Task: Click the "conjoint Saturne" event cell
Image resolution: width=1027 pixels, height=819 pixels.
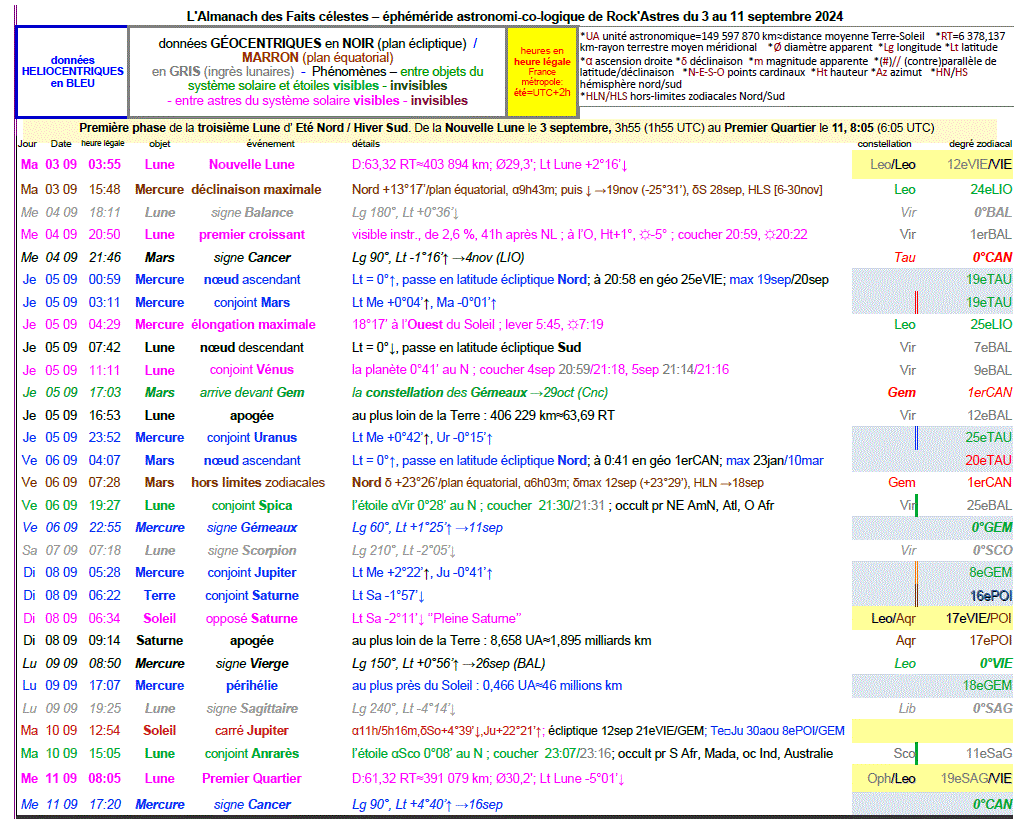Action: [252, 596]
